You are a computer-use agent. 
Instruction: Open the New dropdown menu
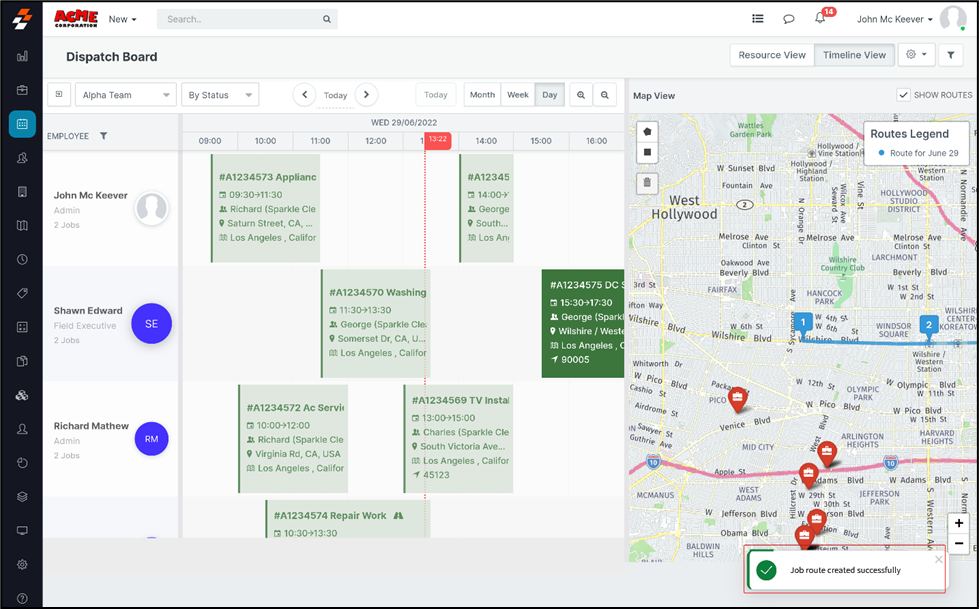pyautogui.click(x=122, y=19)
